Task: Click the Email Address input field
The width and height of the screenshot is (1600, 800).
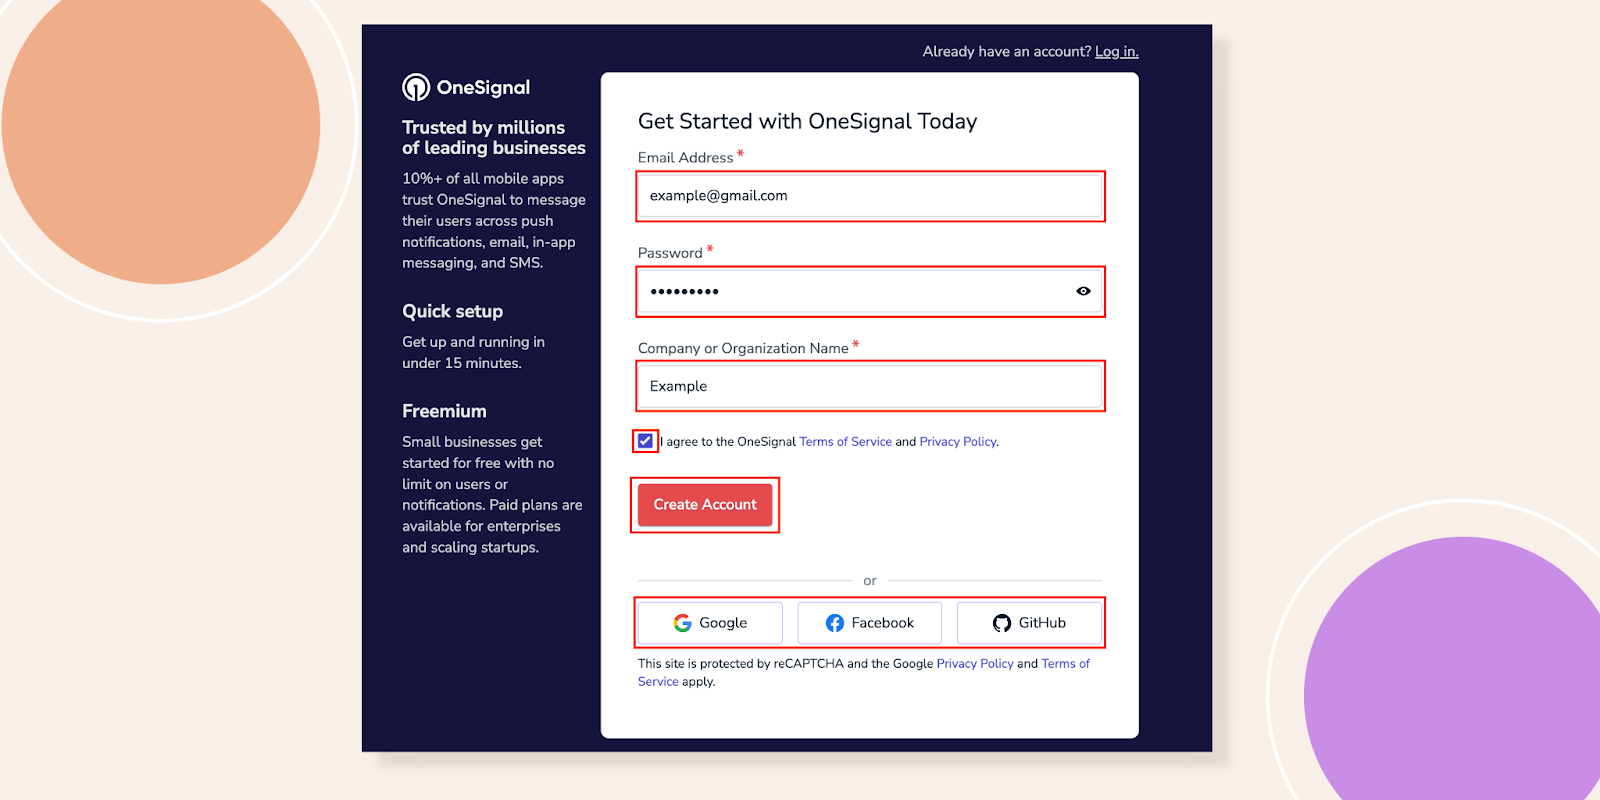Action: click(x=870, y=196)
